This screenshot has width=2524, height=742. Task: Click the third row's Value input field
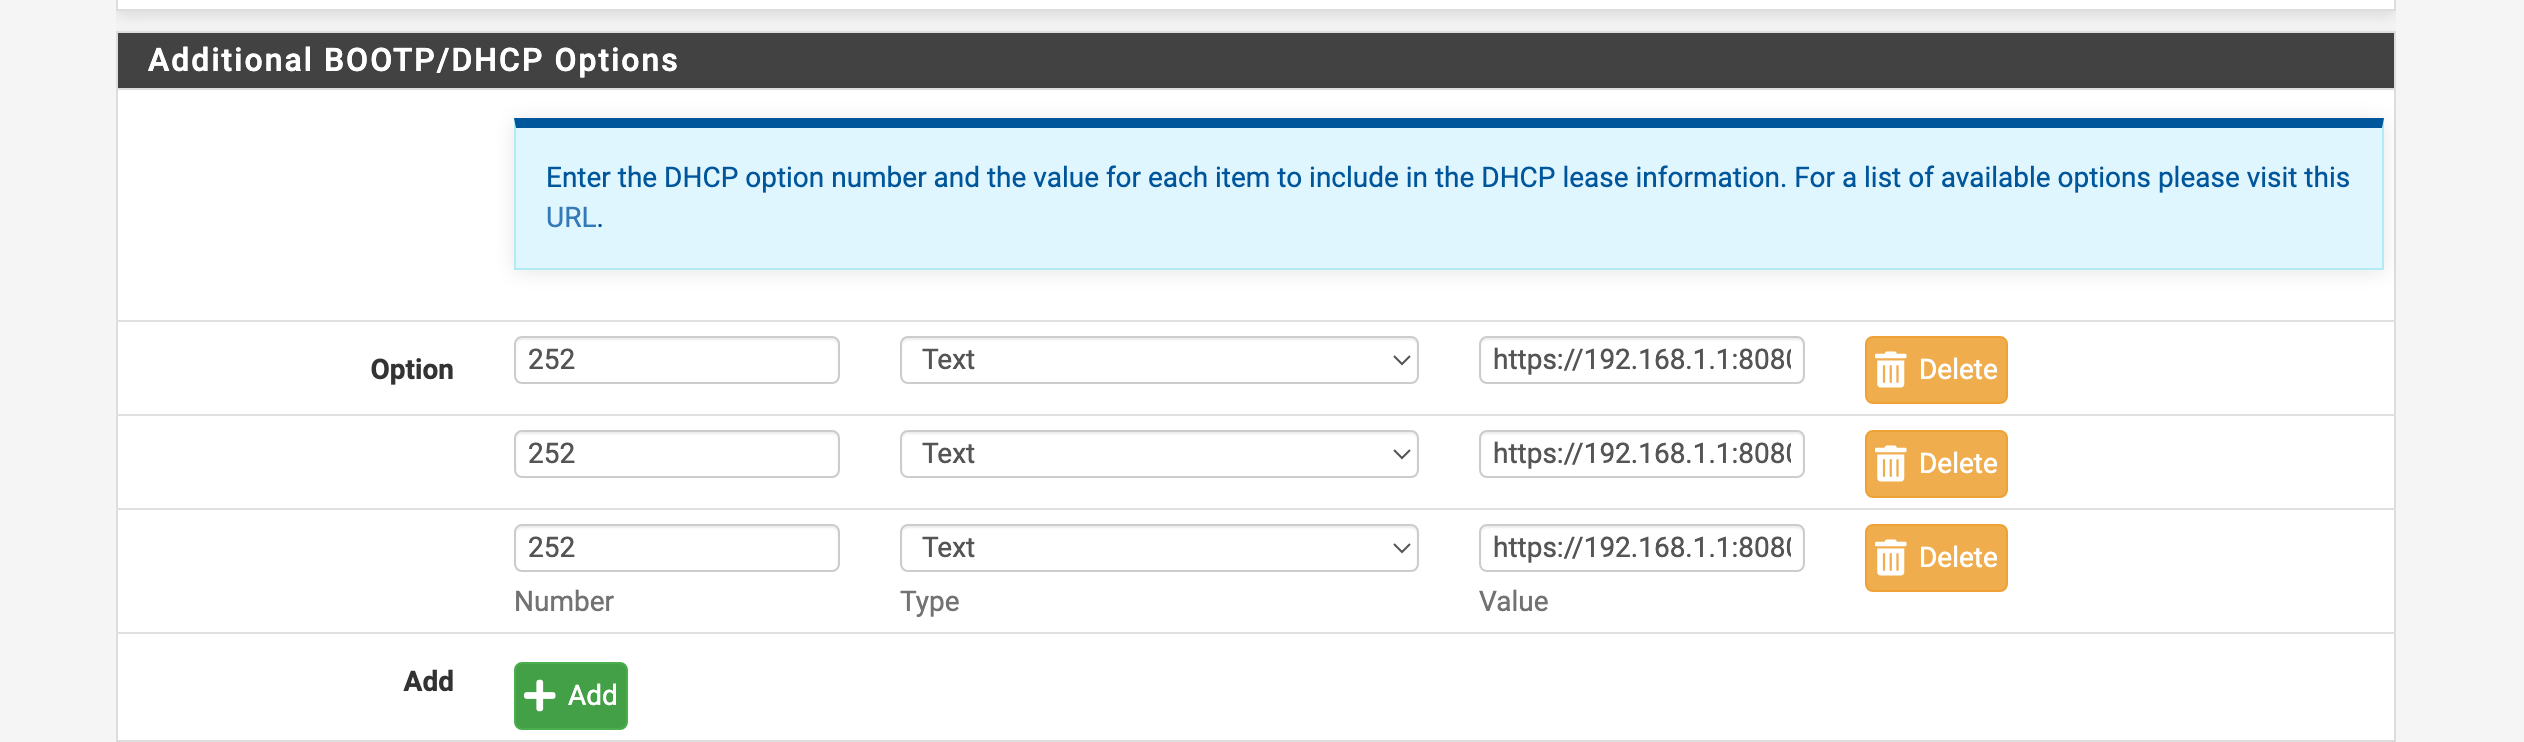coord(1641,548)
